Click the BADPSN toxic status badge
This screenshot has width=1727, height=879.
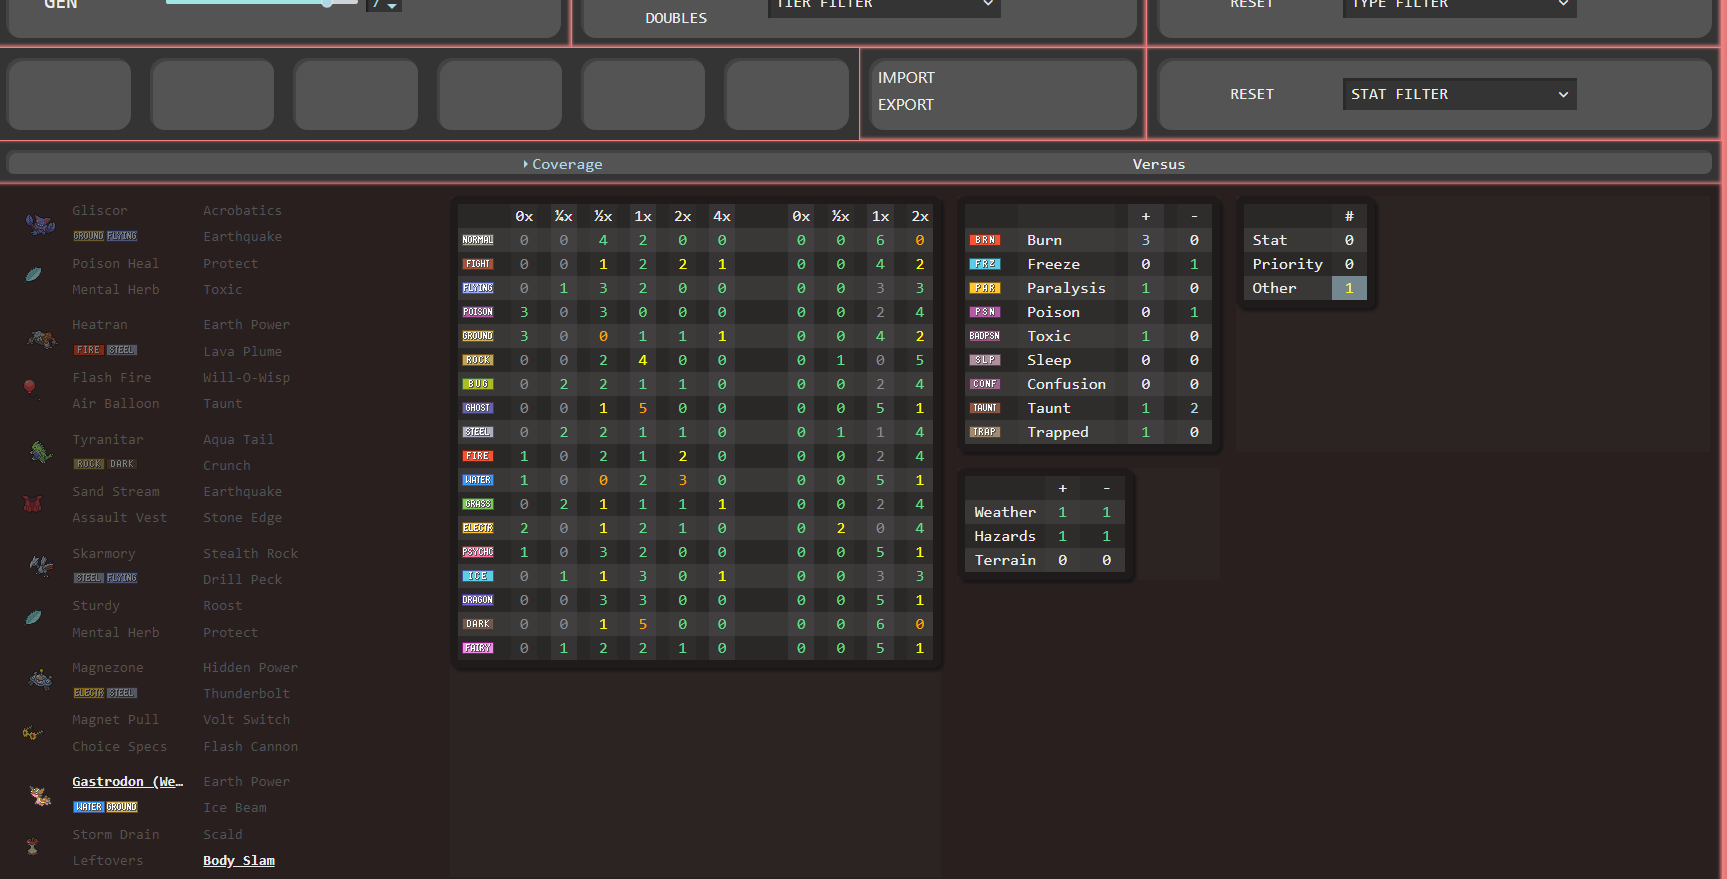985,336
